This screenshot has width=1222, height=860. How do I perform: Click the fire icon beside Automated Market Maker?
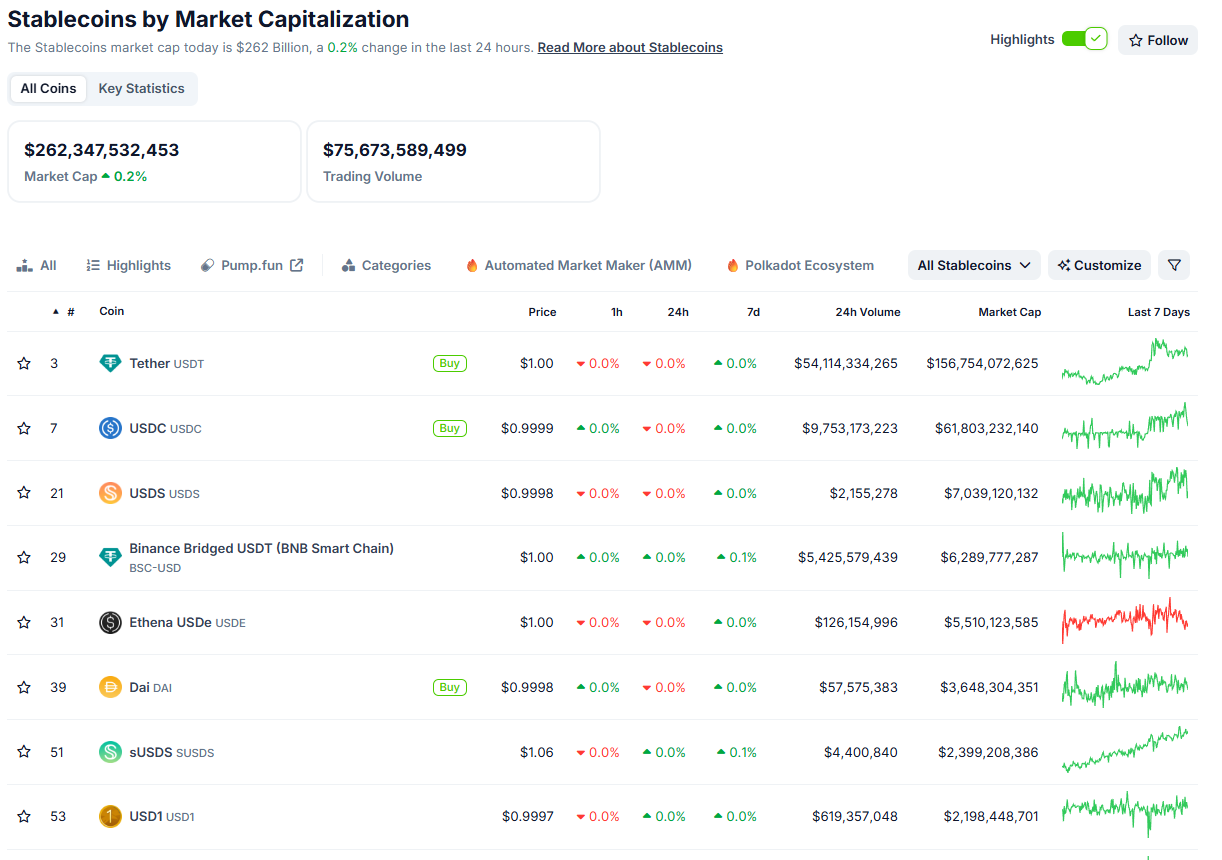tap(472, 265)
